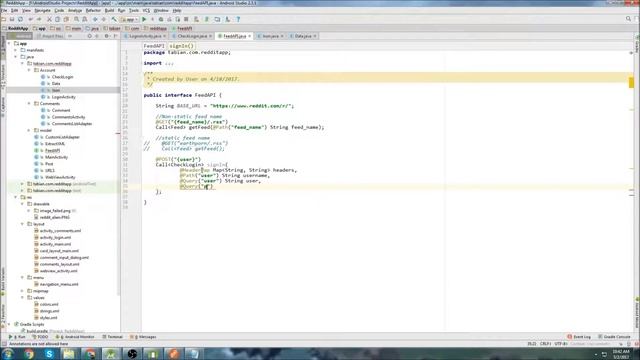Image resolution: width=640 pixels, height=360 pixels.
Task: Open the Run tool window button
Action: point(17,337)
